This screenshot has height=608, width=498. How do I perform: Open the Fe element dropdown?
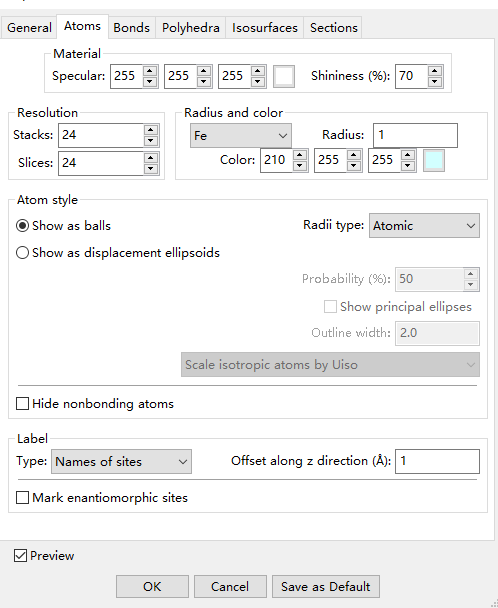pyautogui.click(x=241, y=136)
